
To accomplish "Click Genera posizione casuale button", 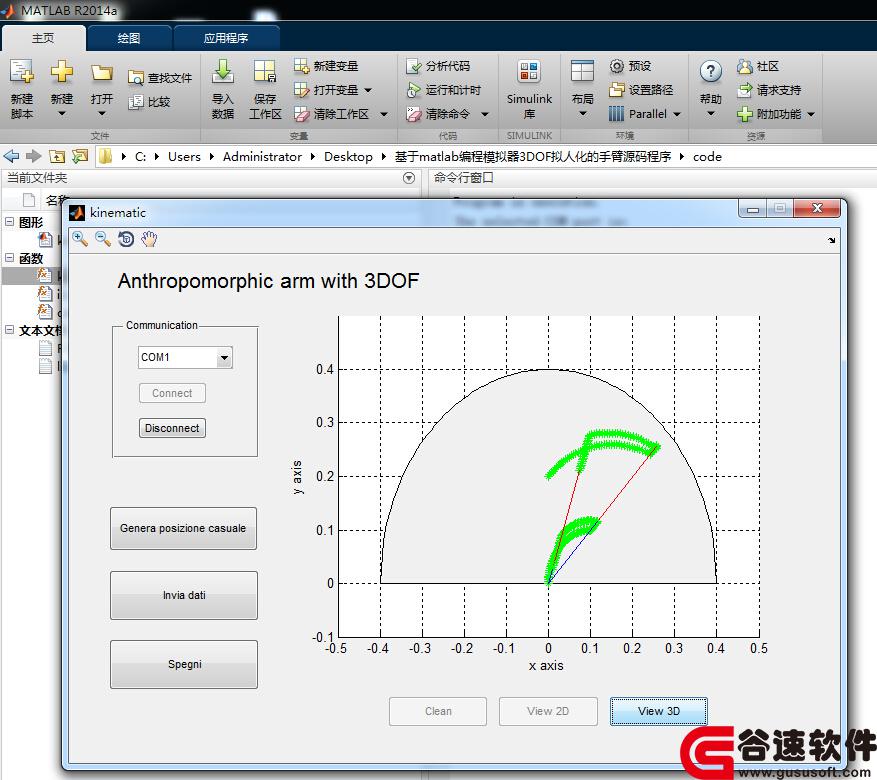I will [x=183, y=528].
